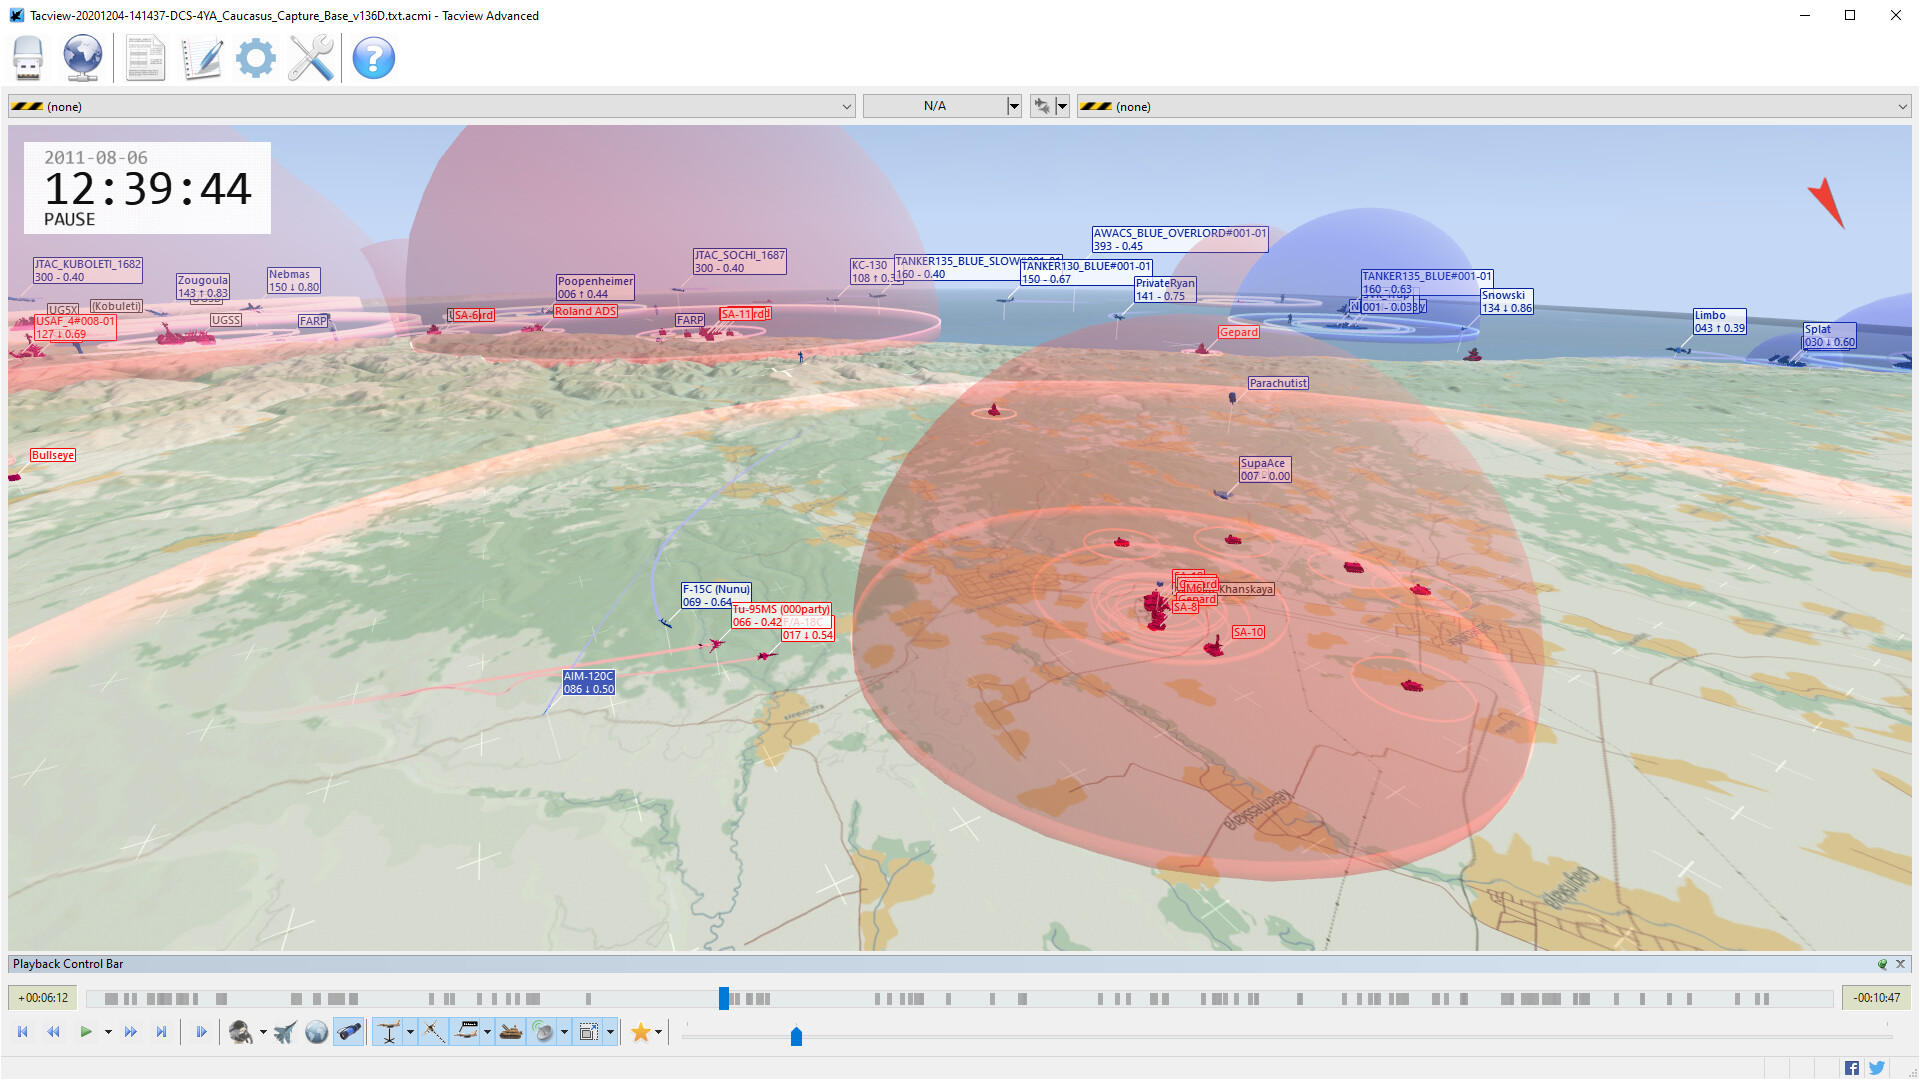
Task: Open the flight log notes icon
Action: tap(201, 58)
